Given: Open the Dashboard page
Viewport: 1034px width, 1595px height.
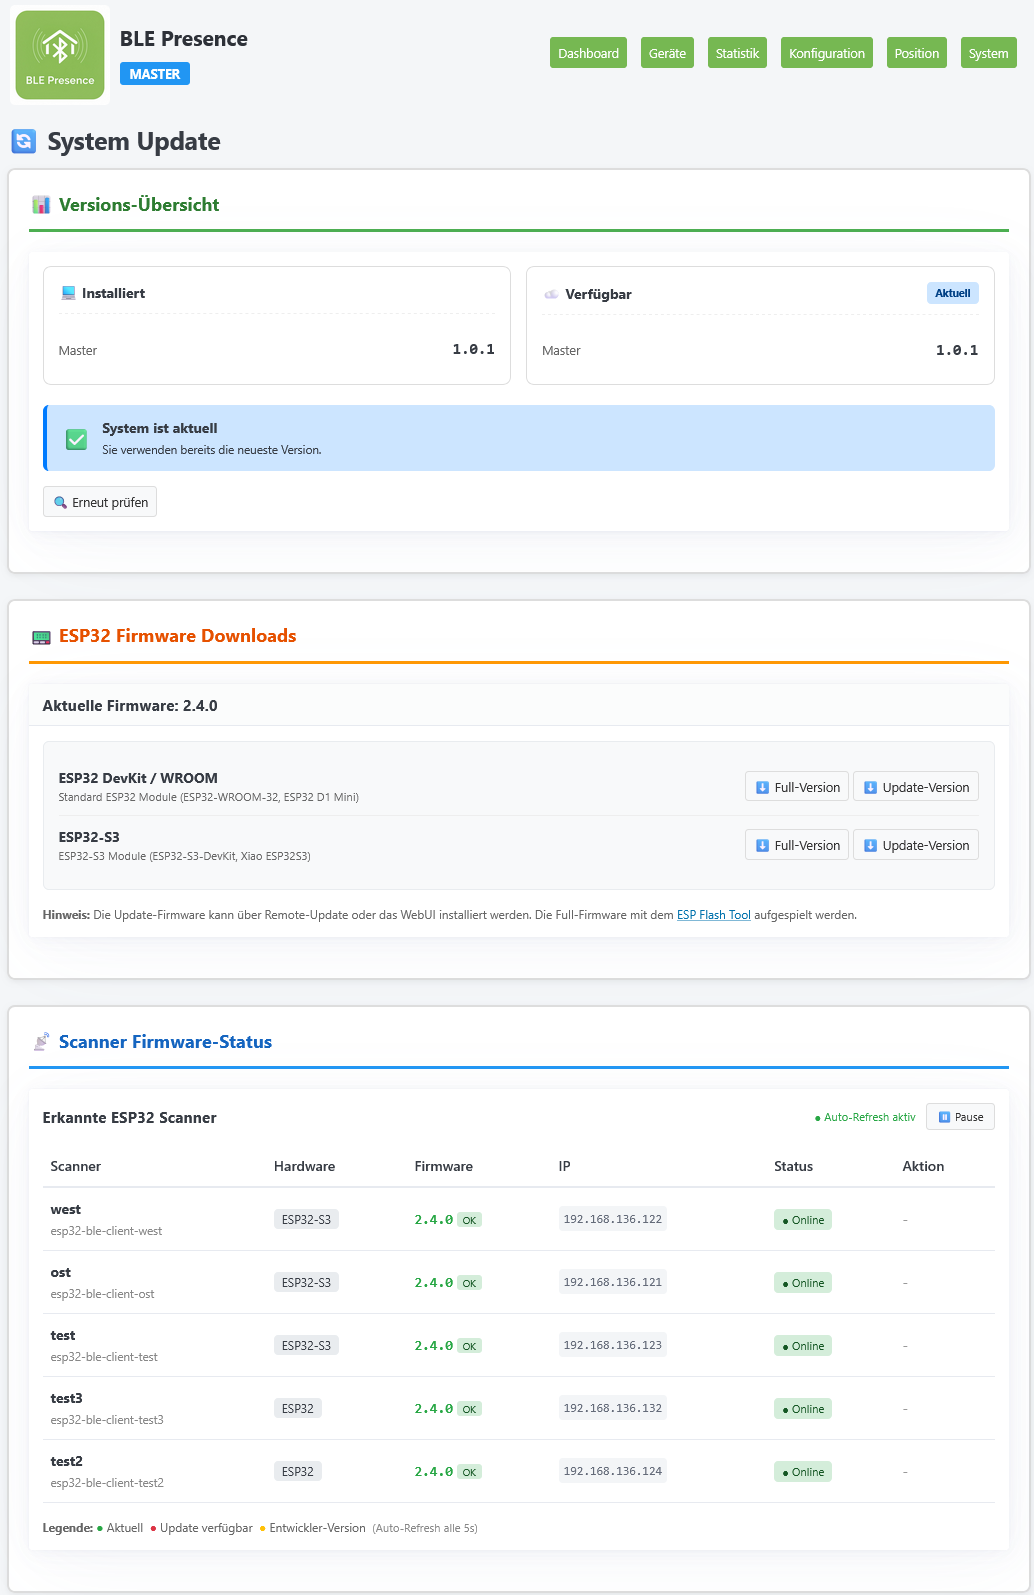Looking at the screenshot, I should 588,53.
